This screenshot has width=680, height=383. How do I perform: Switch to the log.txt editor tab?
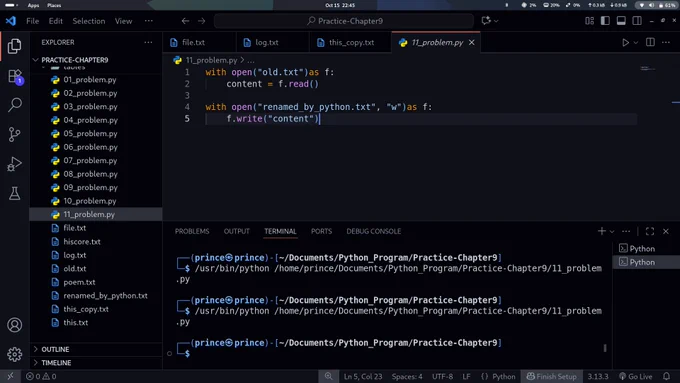coord(267,43)
